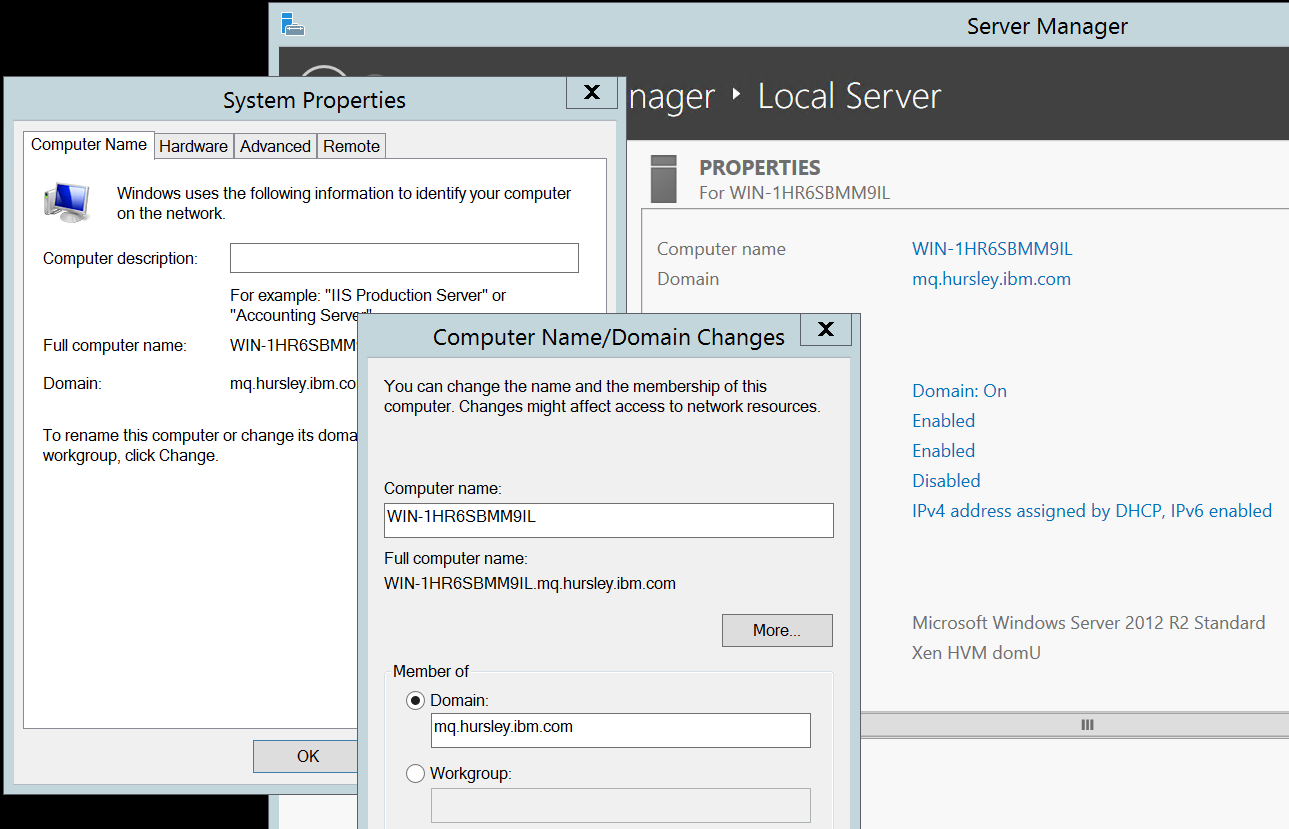Click the computer icon in System Properties
1289x829 pixels.
[68, 201]
